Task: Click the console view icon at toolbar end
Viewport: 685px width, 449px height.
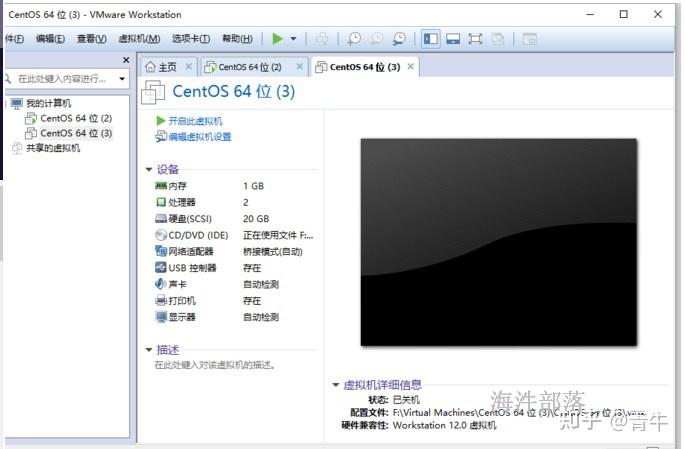Action: [529, 39]
